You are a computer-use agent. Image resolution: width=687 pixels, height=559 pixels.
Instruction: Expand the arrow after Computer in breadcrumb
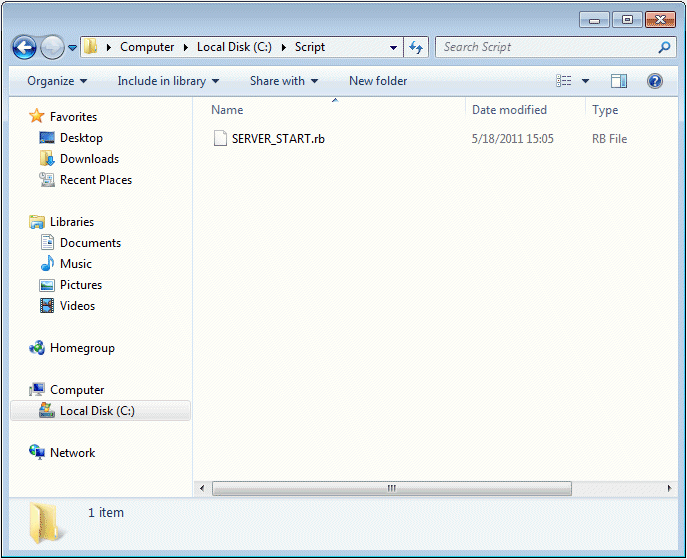[x=186, y=47]
